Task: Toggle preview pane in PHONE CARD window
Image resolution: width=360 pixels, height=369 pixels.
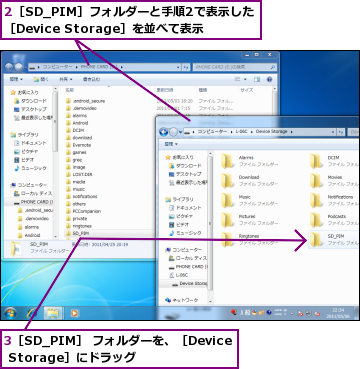Action: click(x=257, y=79)
